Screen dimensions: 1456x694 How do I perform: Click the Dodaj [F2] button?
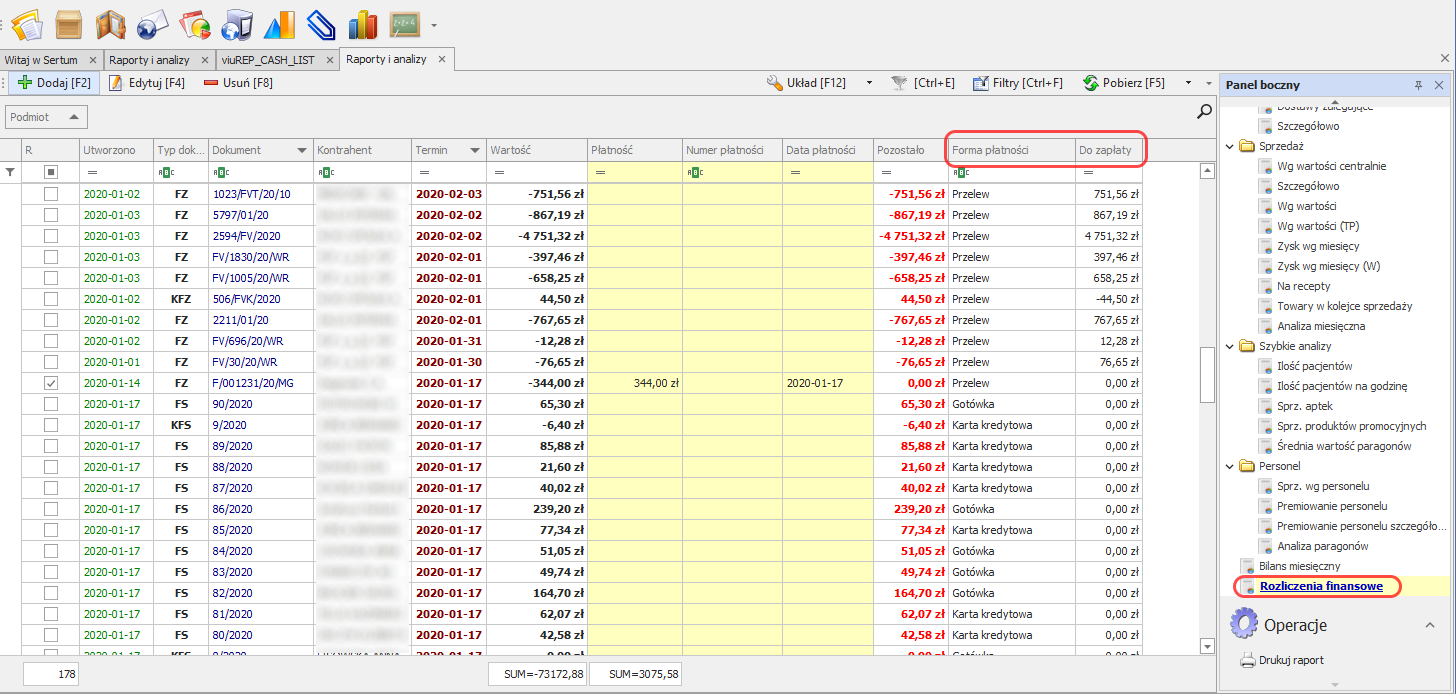(x=54, y=83)
